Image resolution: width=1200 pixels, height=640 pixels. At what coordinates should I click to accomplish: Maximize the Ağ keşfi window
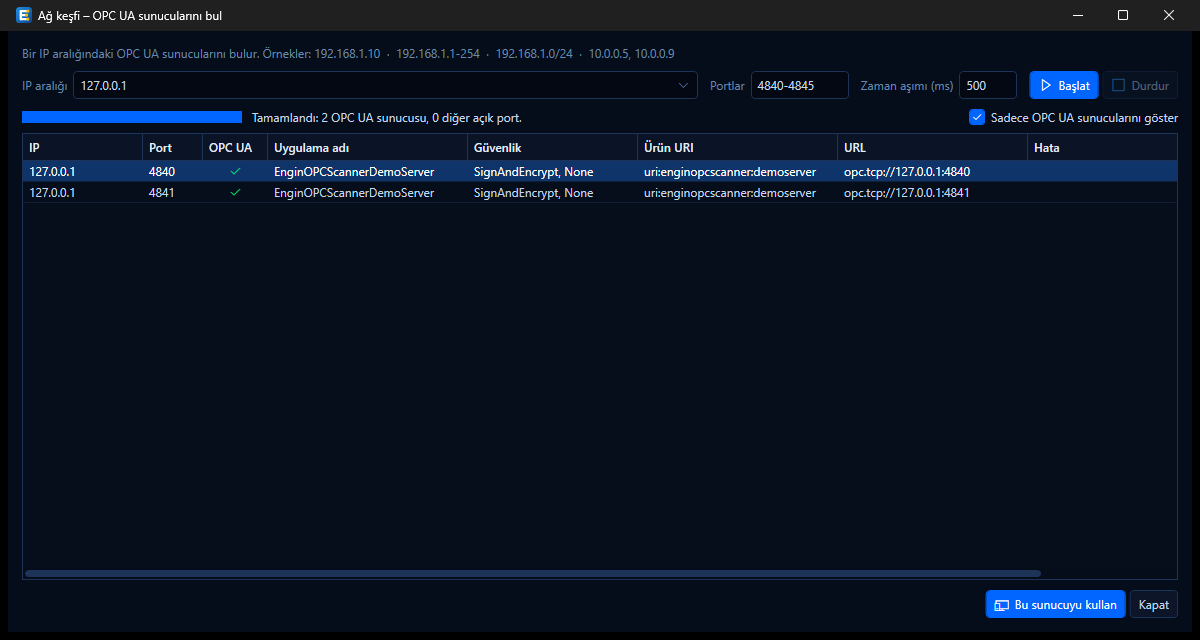[1123, 15]
